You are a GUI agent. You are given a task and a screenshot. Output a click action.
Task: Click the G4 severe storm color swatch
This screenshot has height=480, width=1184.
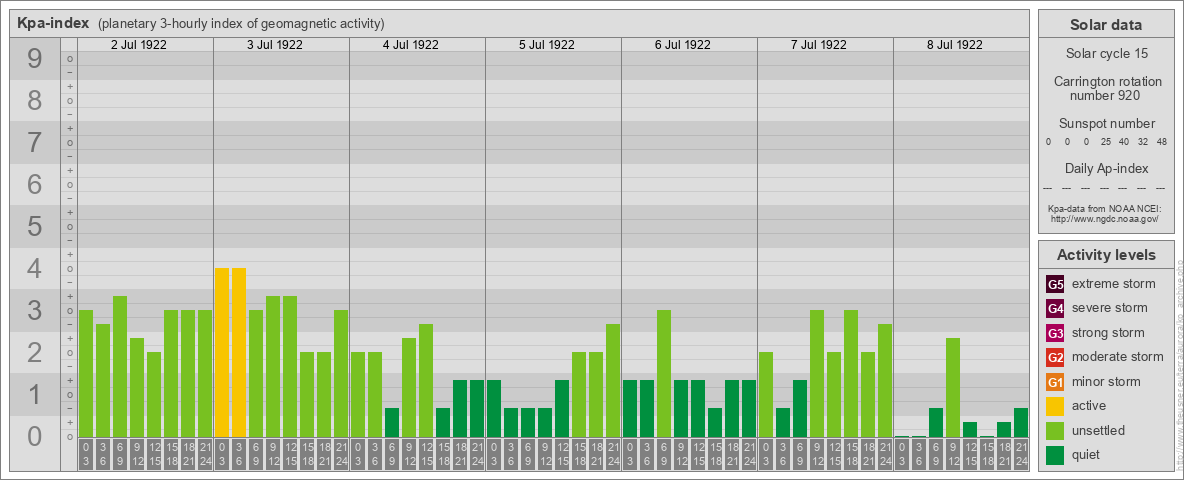(1055, 308)
